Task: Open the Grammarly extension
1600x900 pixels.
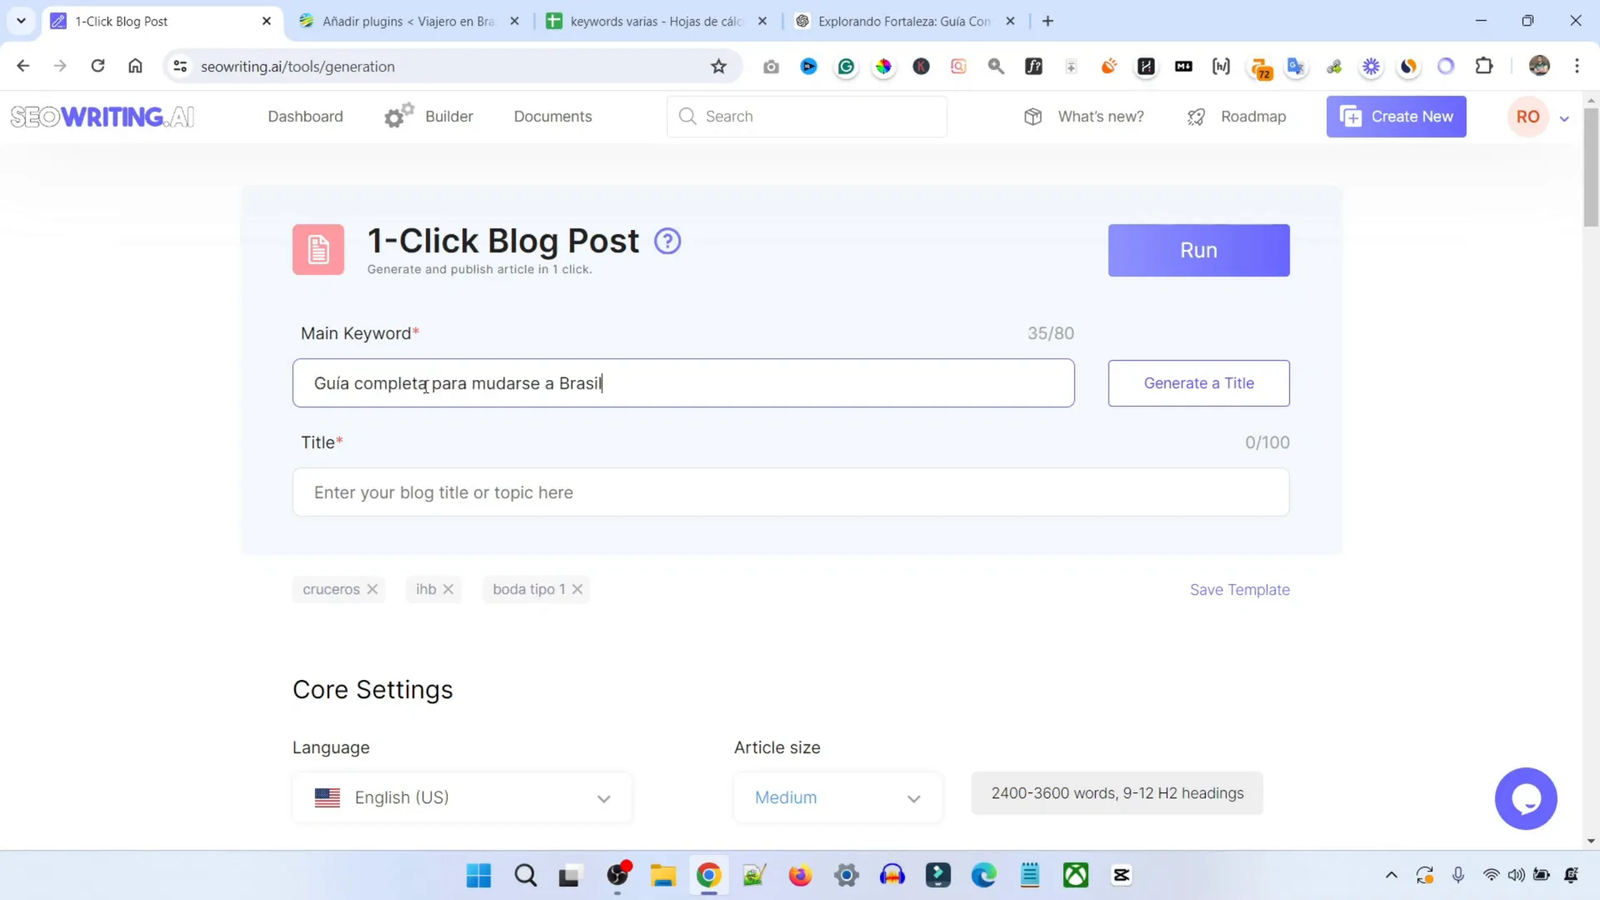Action: pyautogui.click(x=846, y=66)
